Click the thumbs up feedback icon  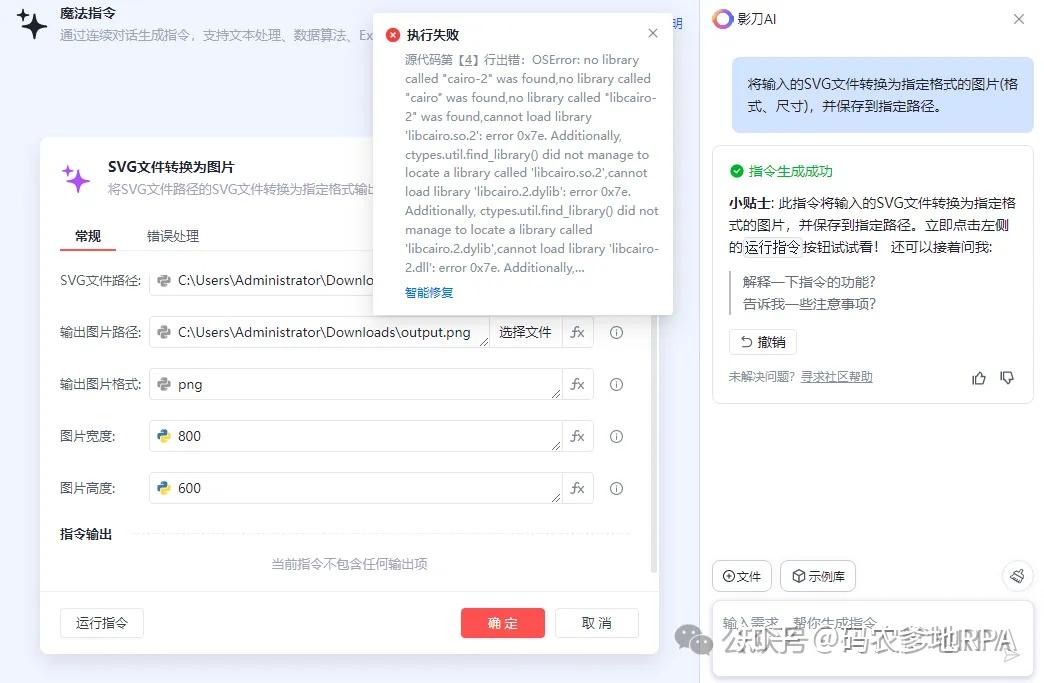(x=979, y=378)
